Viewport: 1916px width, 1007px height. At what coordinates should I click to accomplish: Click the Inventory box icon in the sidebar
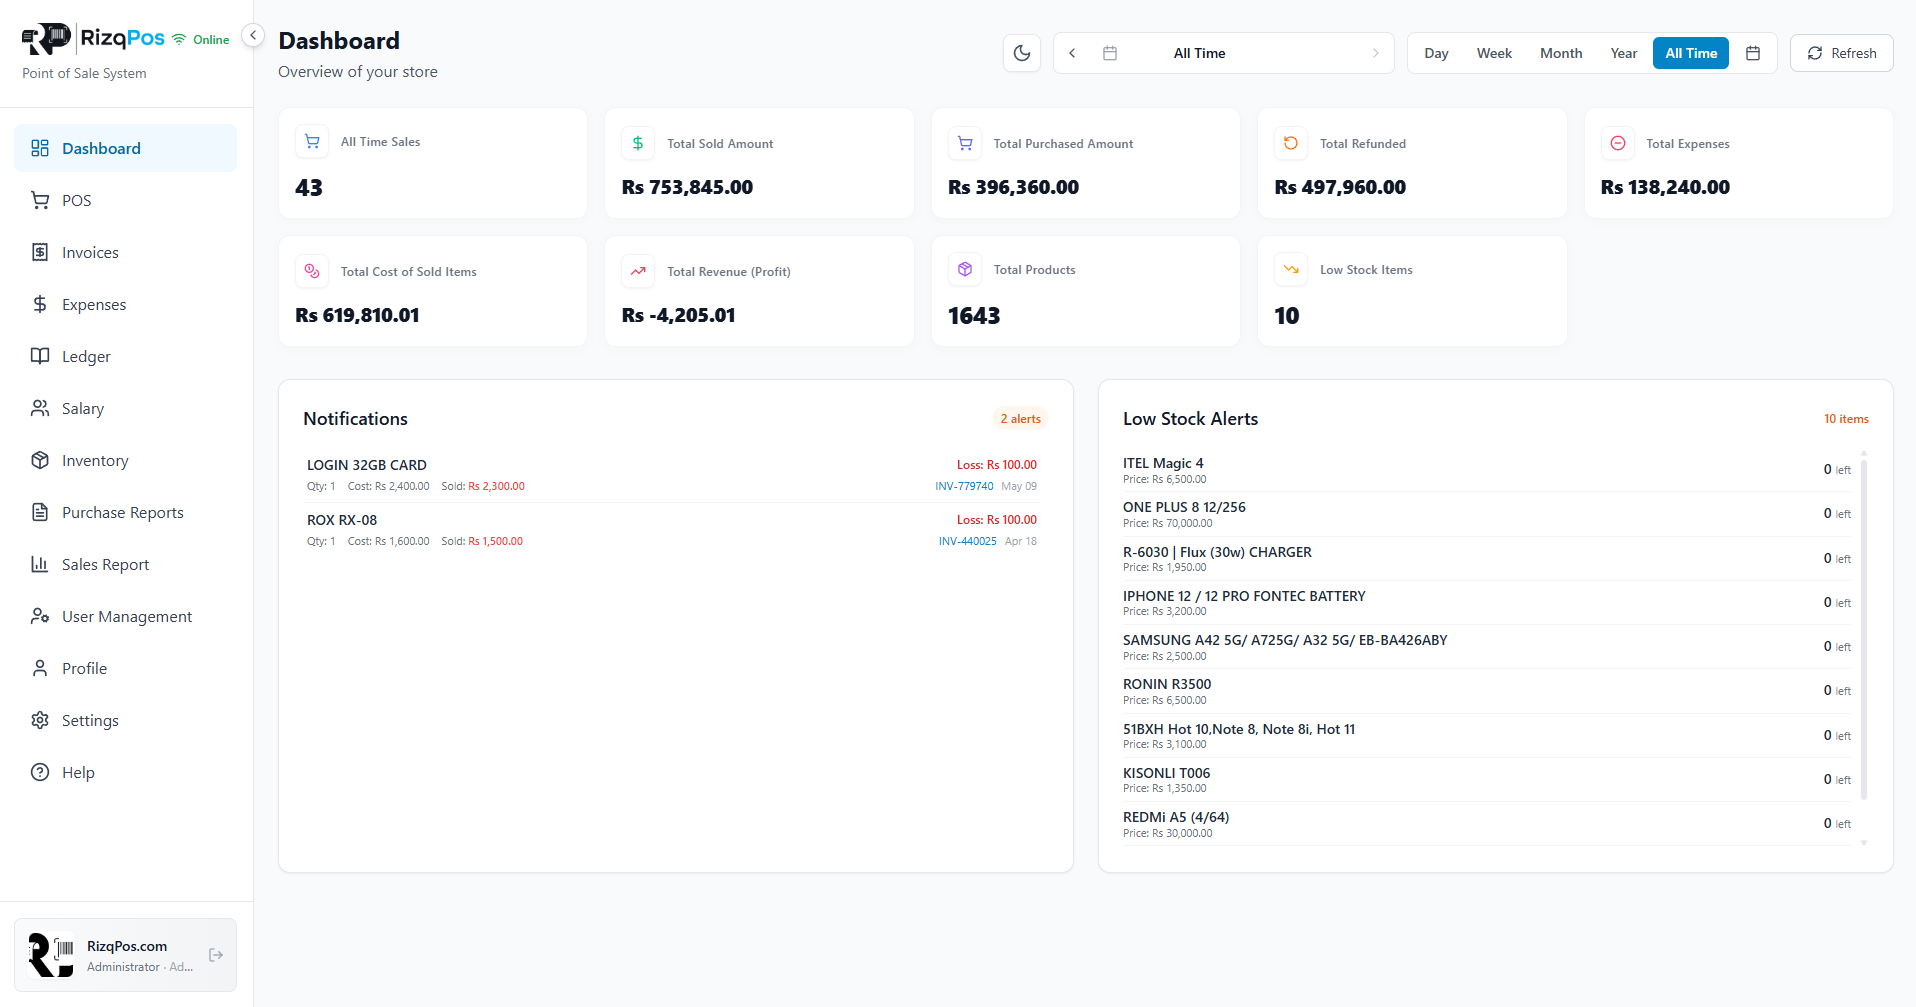[40, 460]
